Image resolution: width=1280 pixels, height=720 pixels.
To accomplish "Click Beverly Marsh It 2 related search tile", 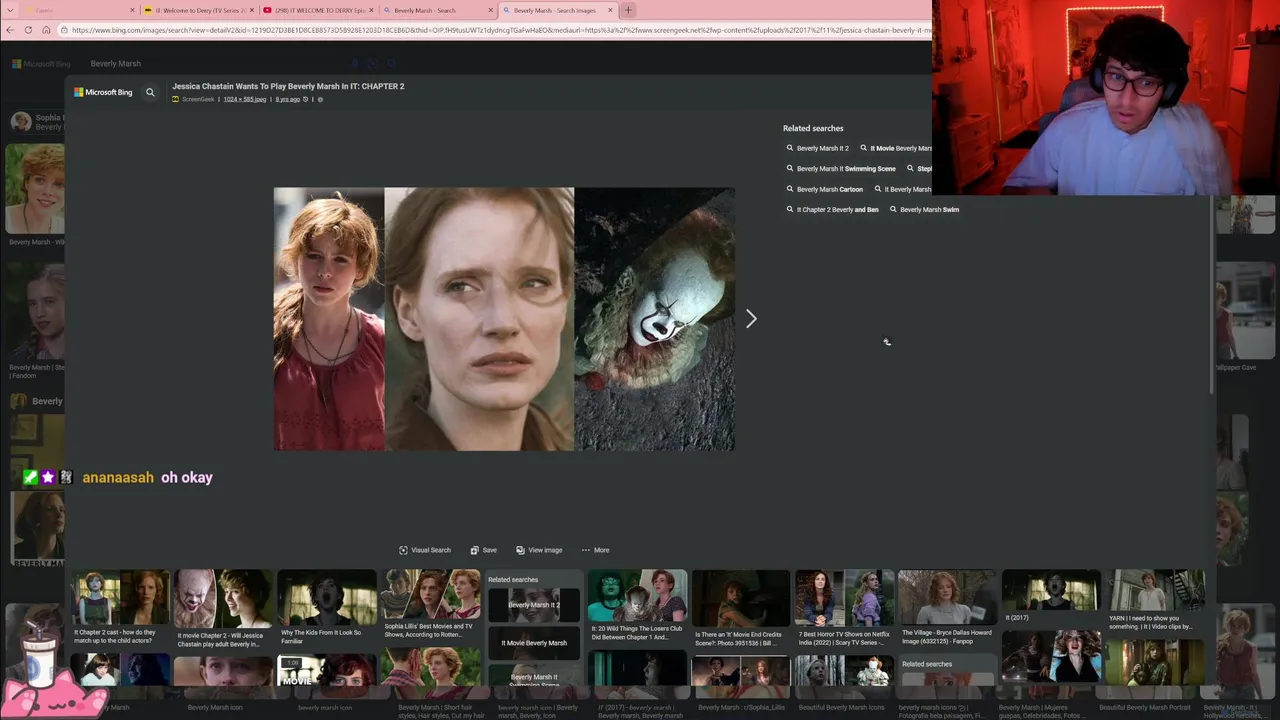I will 534,605.
